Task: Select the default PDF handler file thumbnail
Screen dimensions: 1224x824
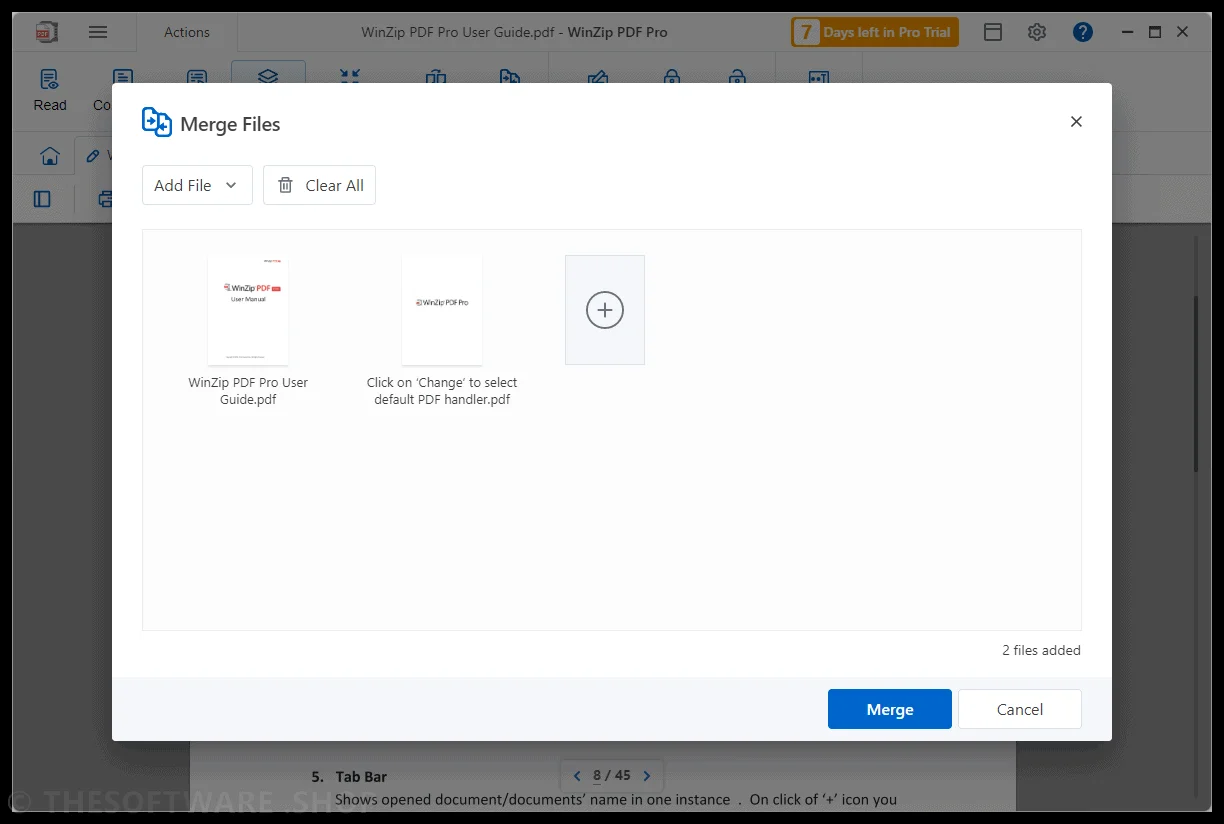Action: coord(442,310)
